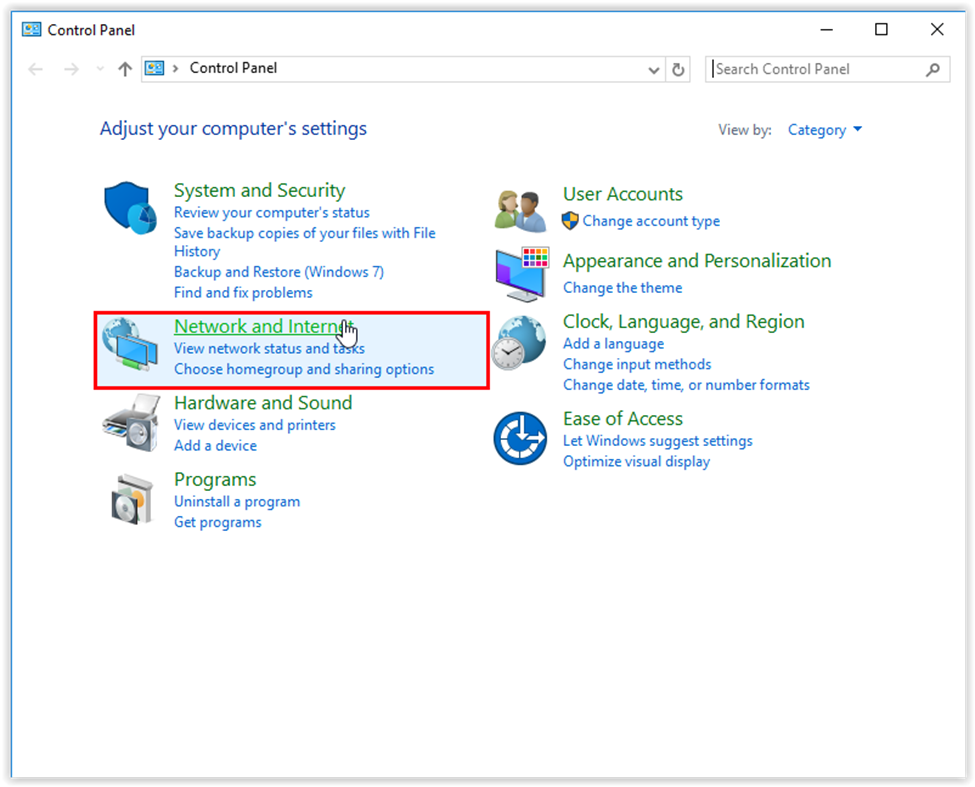Screen dimensions: 975x787
Task: Open Save backup copies with File History
Action: coord(305,242)
